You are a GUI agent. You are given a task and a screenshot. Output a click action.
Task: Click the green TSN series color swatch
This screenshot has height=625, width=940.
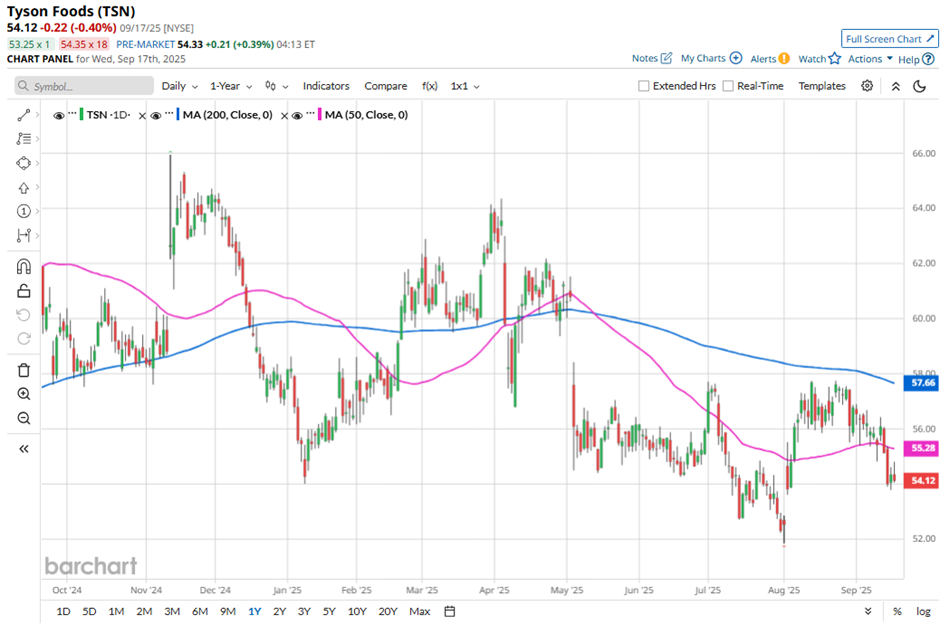tap(82, 115)
